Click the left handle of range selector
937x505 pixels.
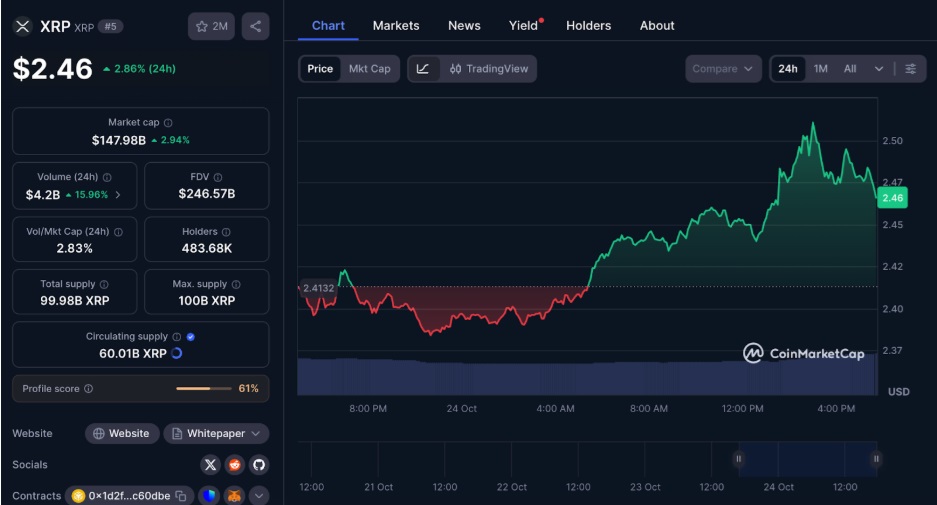pos(739,459)
